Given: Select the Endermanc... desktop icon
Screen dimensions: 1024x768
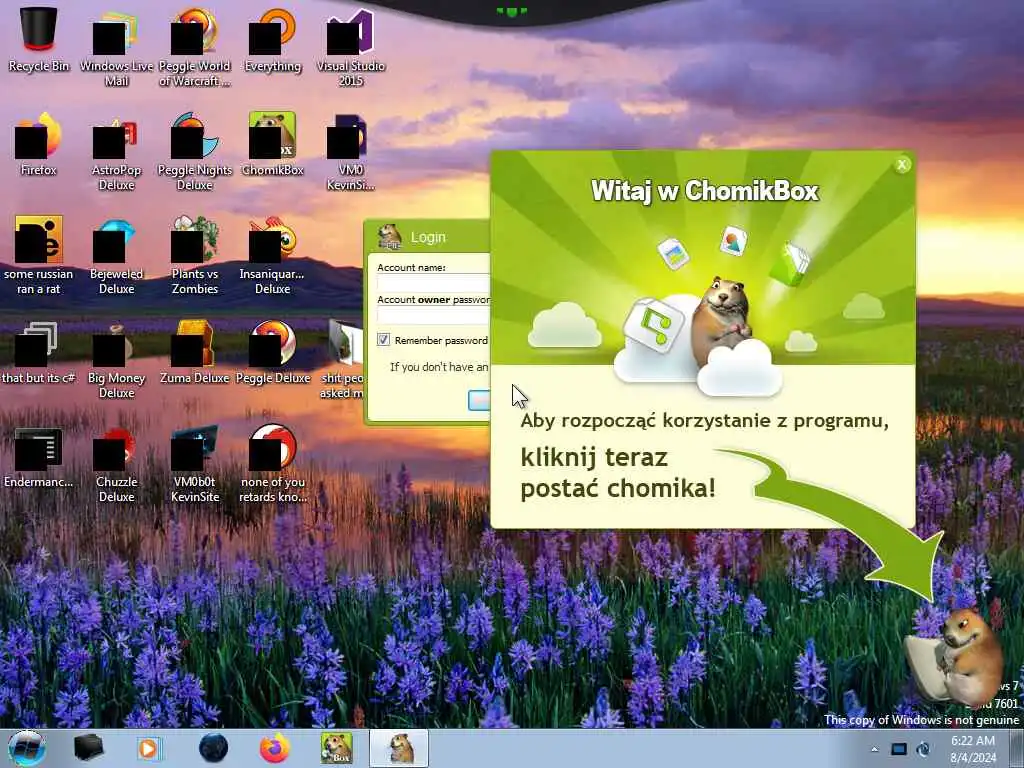Looking at the screenshot, I should click(x=39, y=456).
